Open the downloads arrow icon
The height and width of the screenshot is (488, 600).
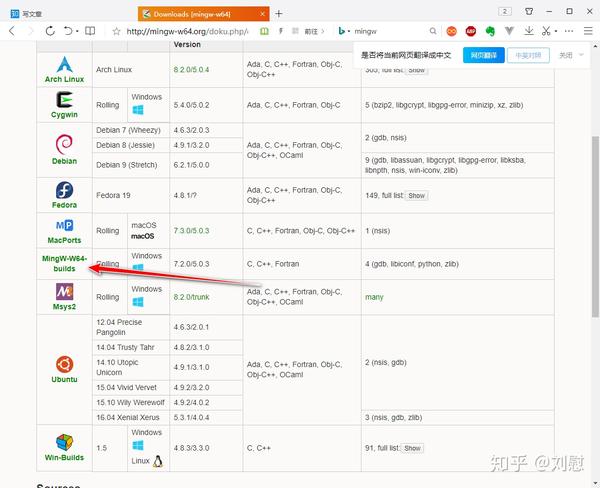(529, 31)
